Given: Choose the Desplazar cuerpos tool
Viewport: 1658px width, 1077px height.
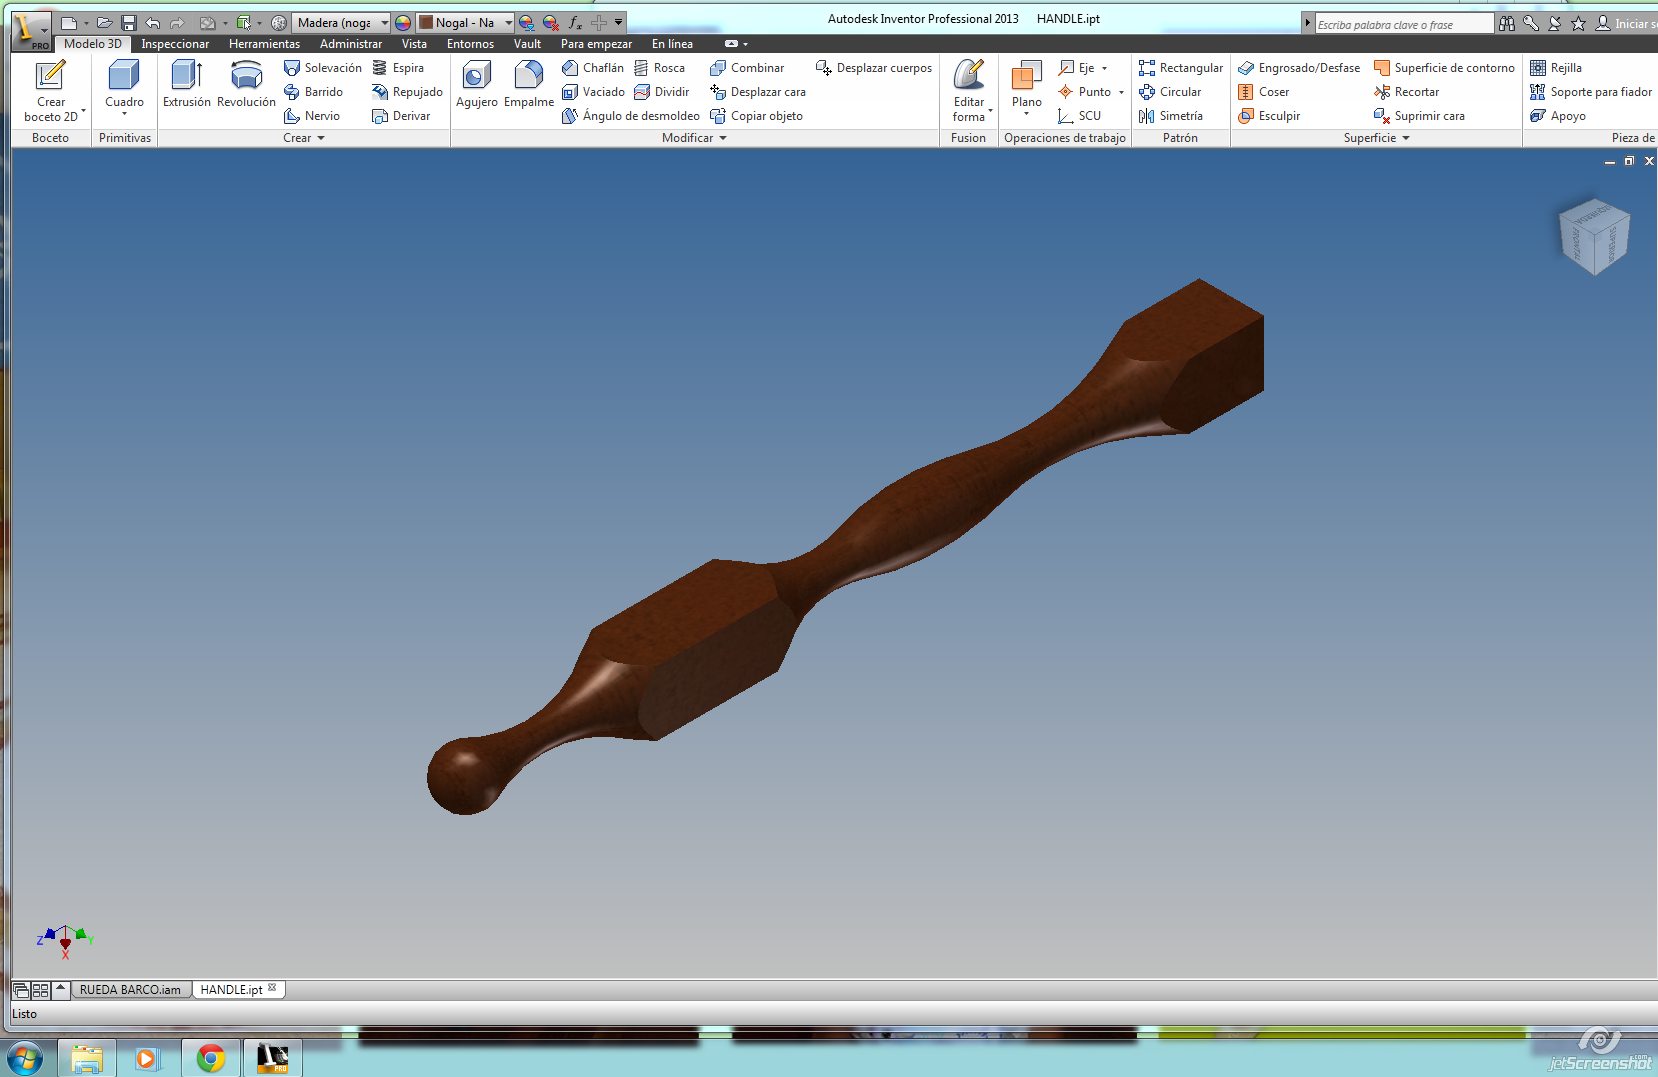Looking at the screenshot, I should [x=874, y=68].
